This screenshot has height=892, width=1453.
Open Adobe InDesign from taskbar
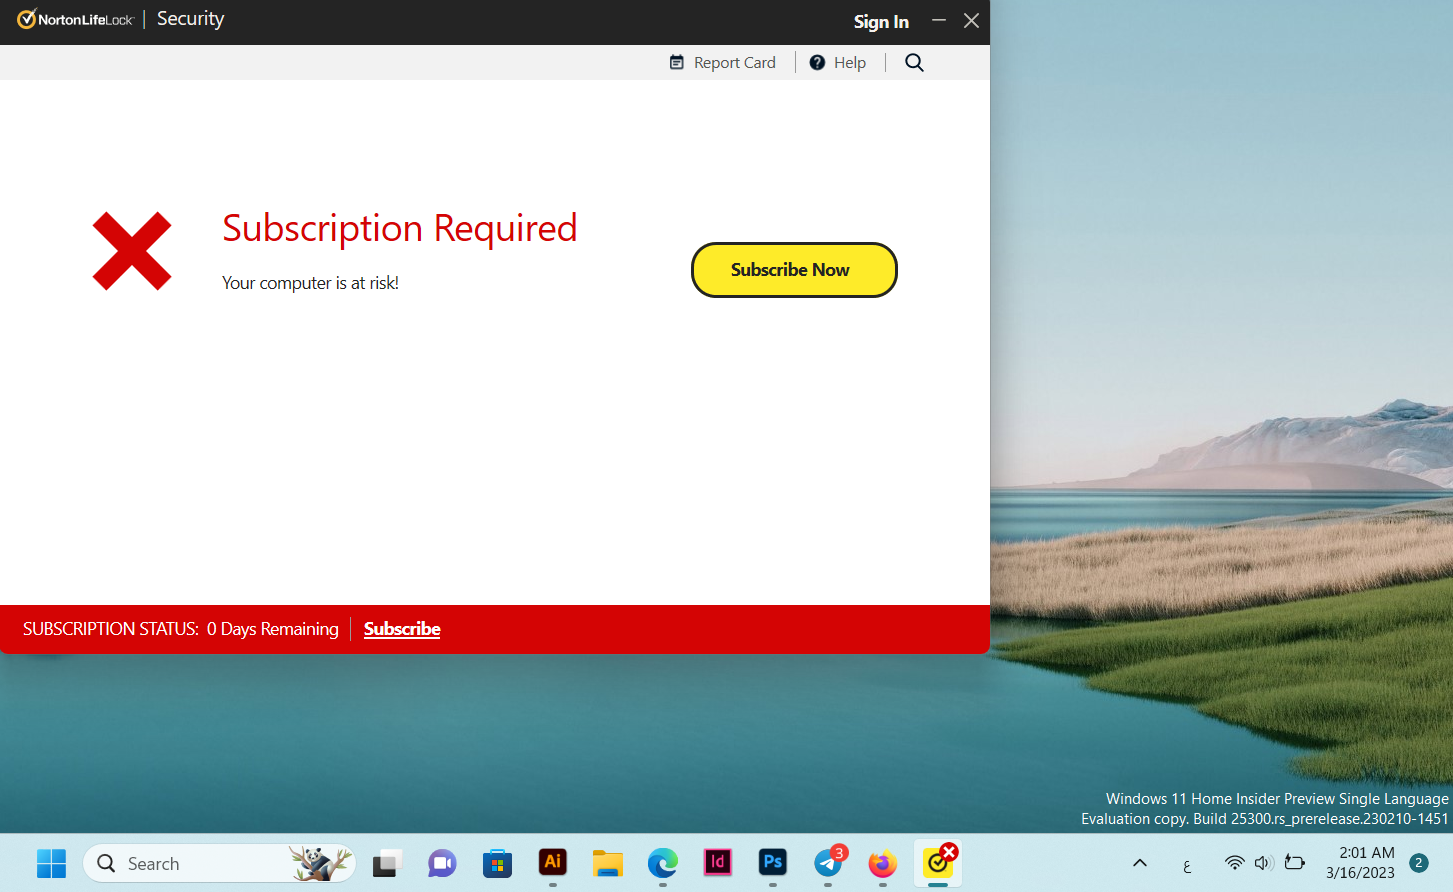pos(717,862)
